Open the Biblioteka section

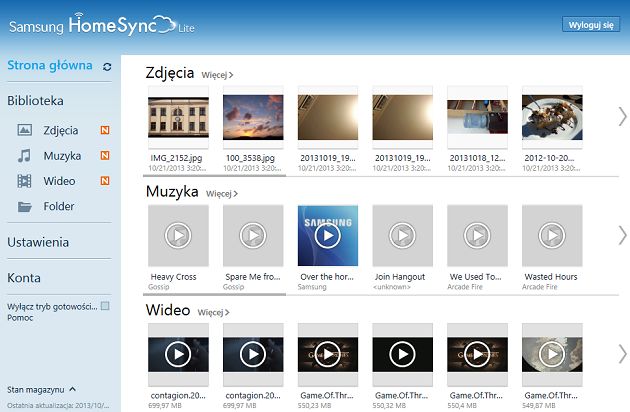pyautogui.click(x=35, y=100)
